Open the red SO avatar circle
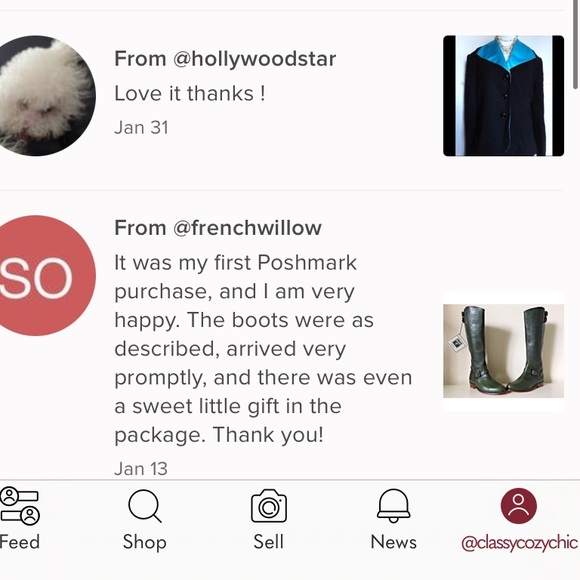580x580 pixels. (x=46, y=276)
